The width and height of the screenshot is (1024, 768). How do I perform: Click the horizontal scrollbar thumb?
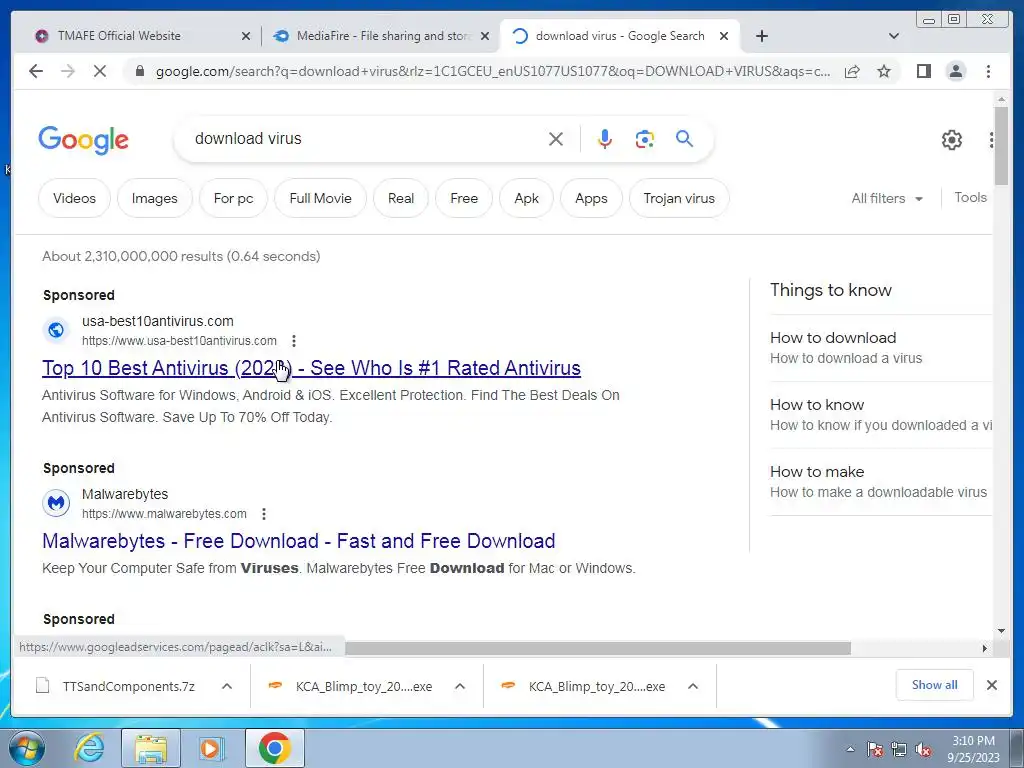click(x=598, y=648)
